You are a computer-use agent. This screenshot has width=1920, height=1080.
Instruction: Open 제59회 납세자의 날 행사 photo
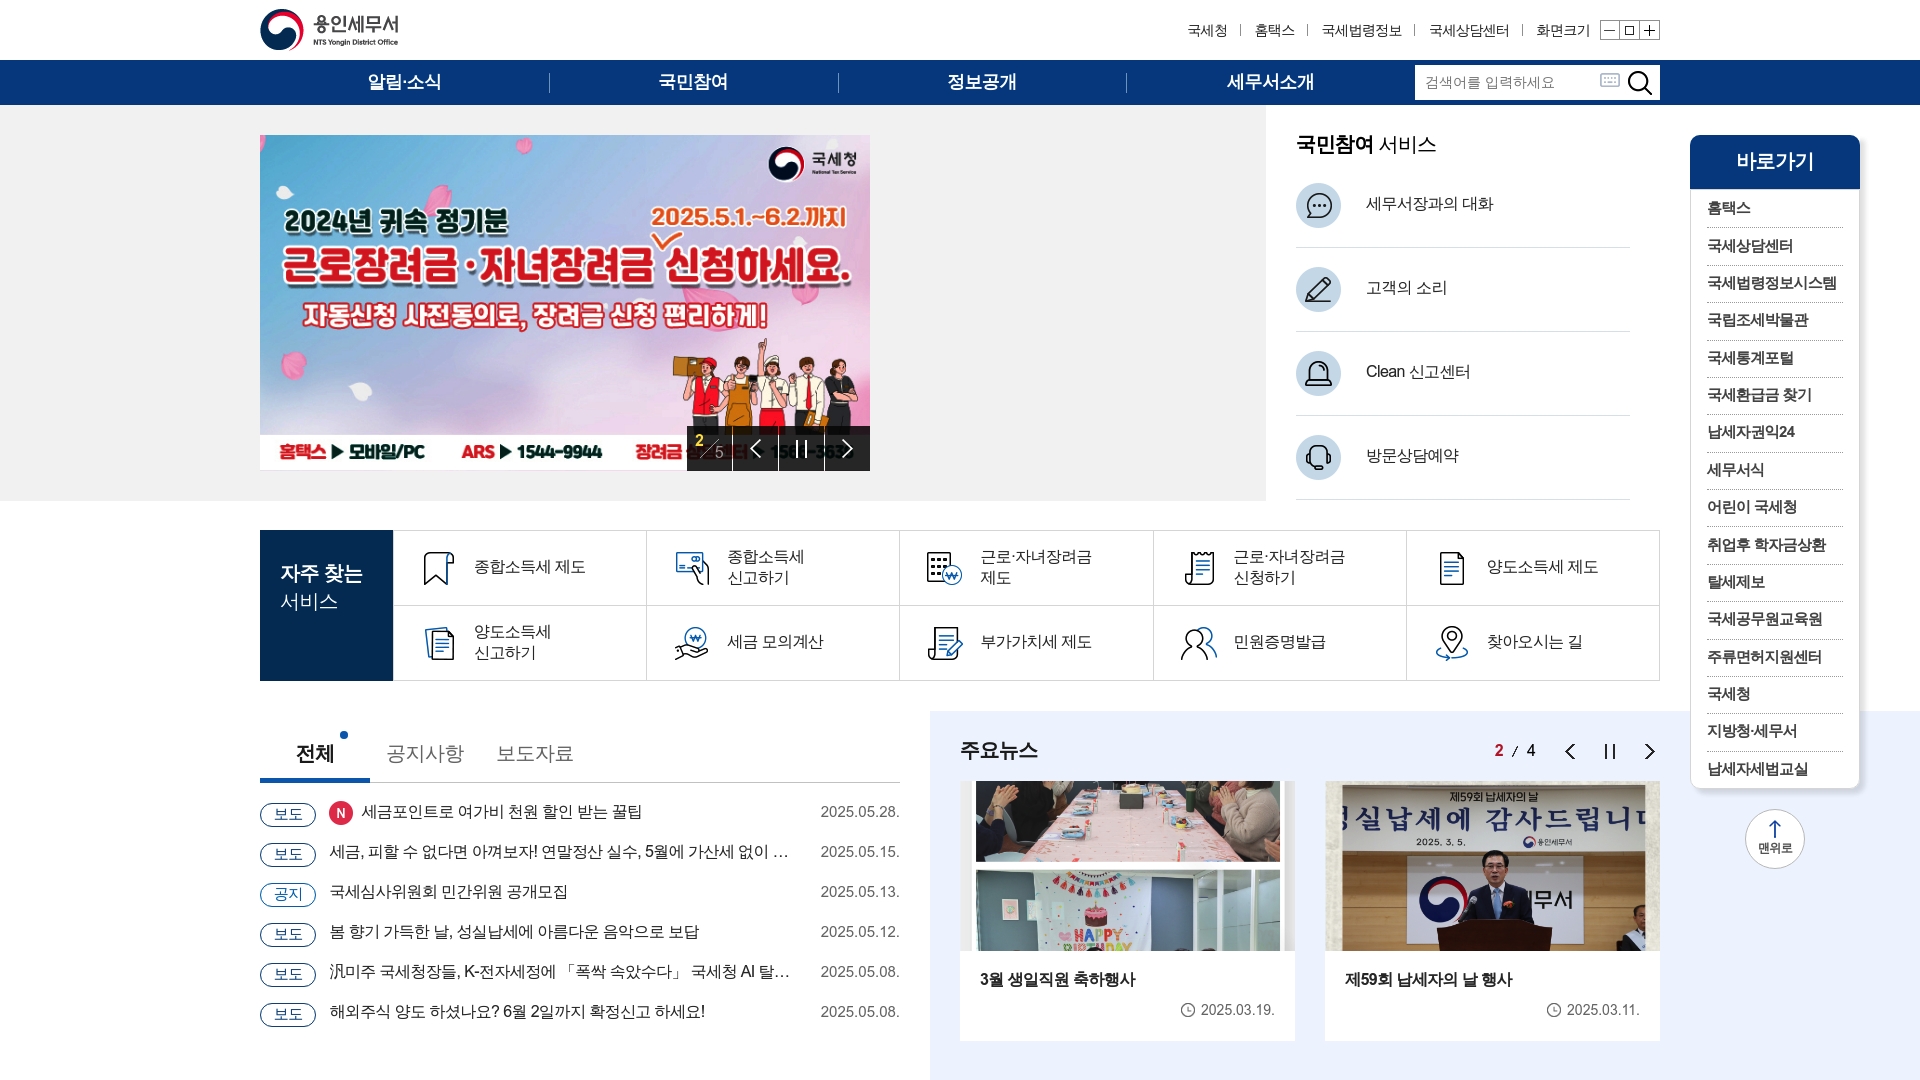click(1492, 866)
